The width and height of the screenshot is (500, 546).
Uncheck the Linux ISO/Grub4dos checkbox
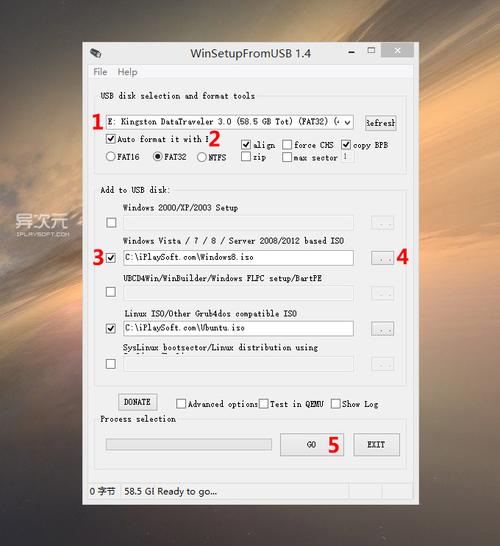[111, 328]
